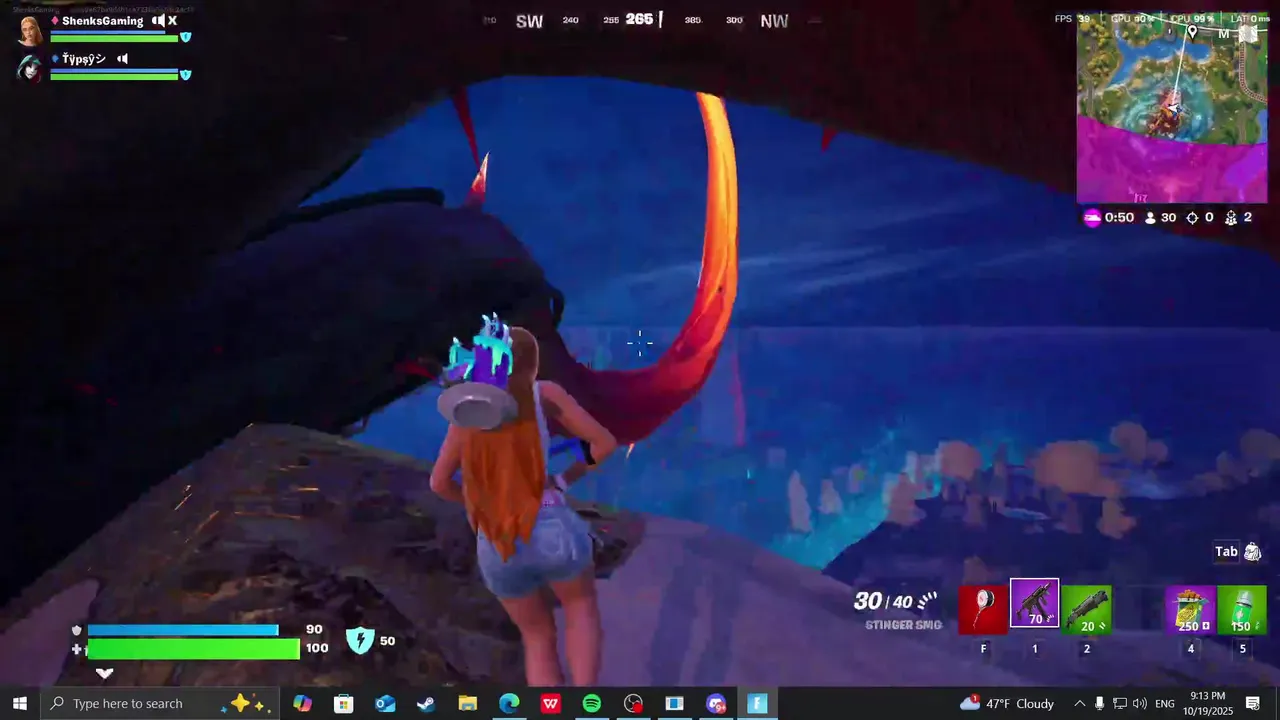Click the blue shield bar showing 90
The height and width of the screenshot is (720, 1280).
coord(183,630)
